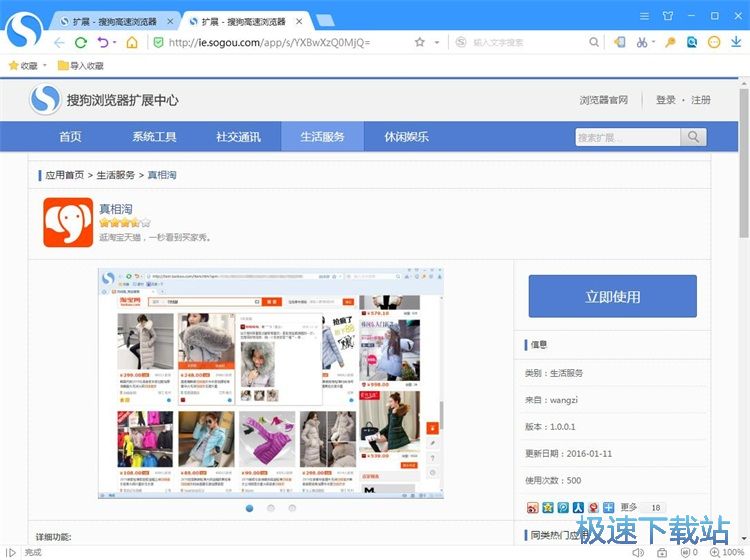This screenshot has width=750, height=560.
Task: Click the share count 18
Action: (655, 508)
